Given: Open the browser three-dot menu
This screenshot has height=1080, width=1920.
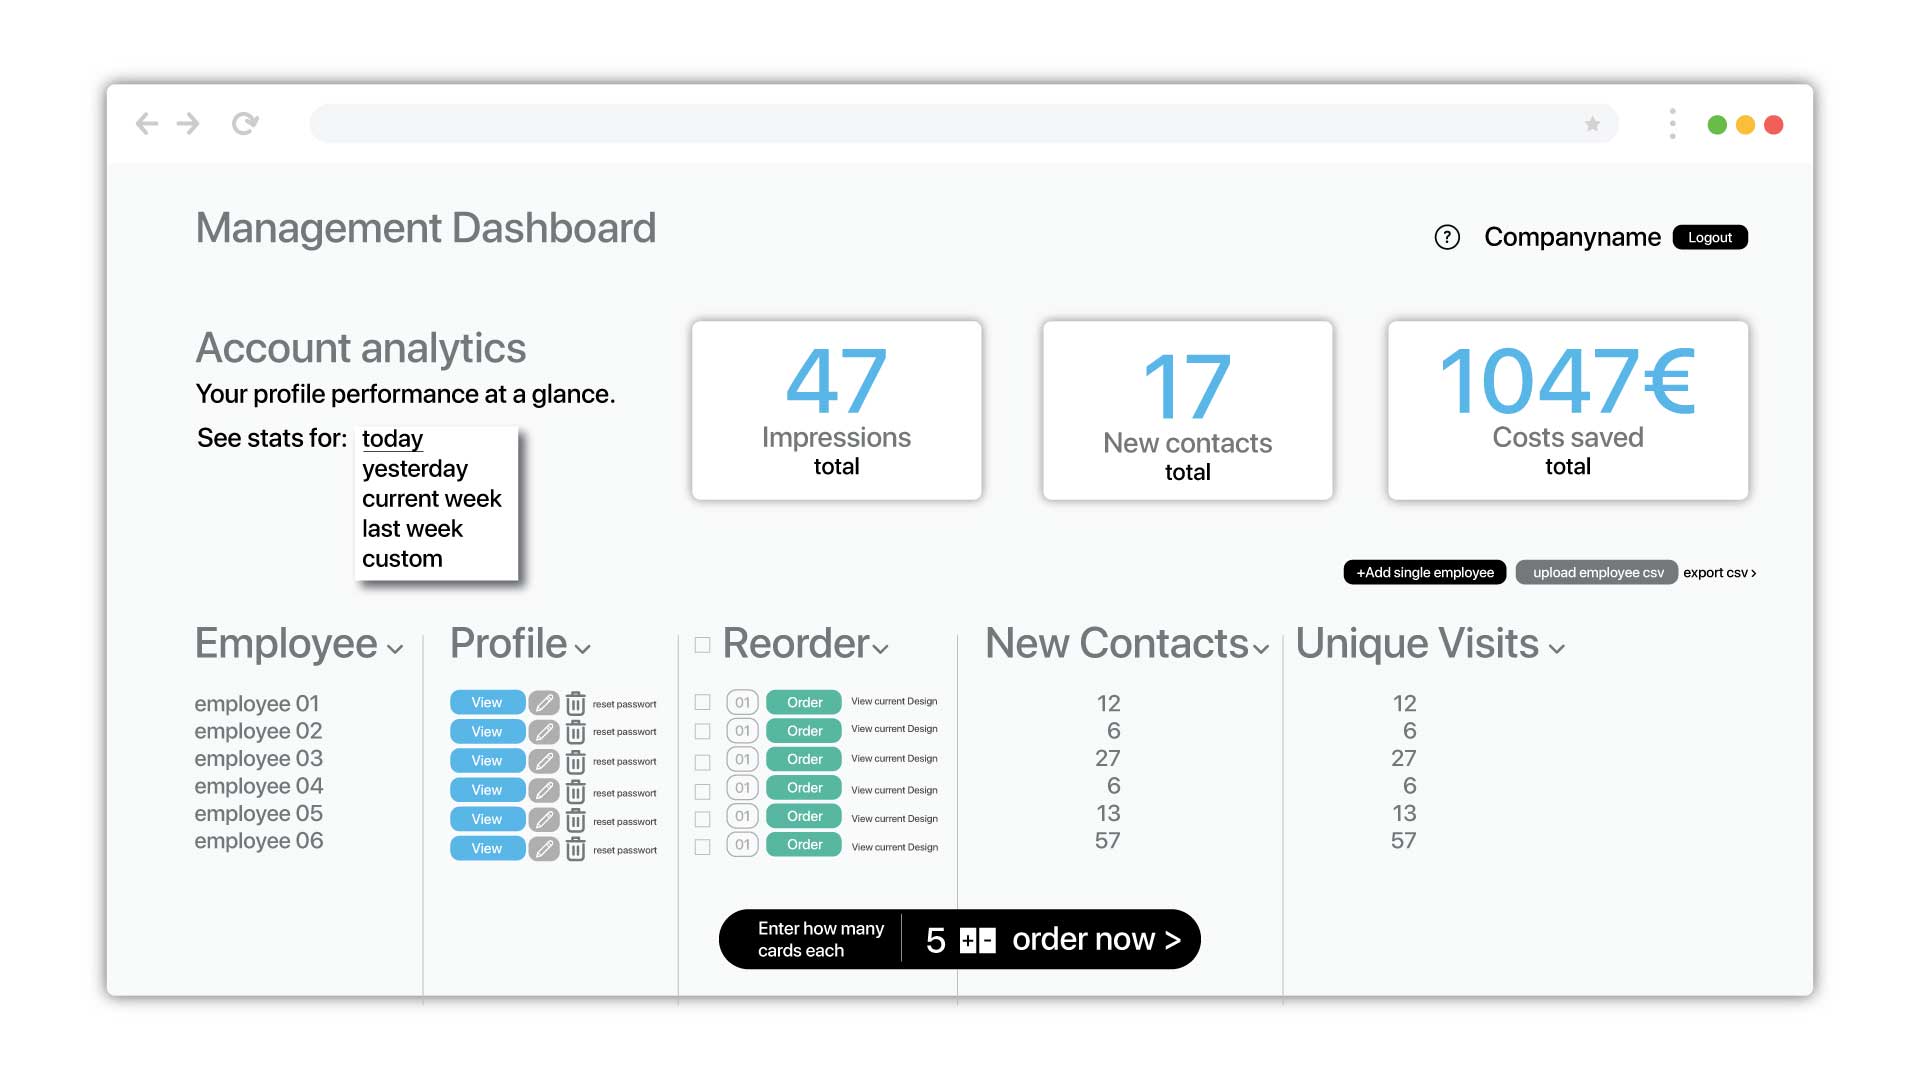Looking at the screenshot, I should click(1672, 124).
